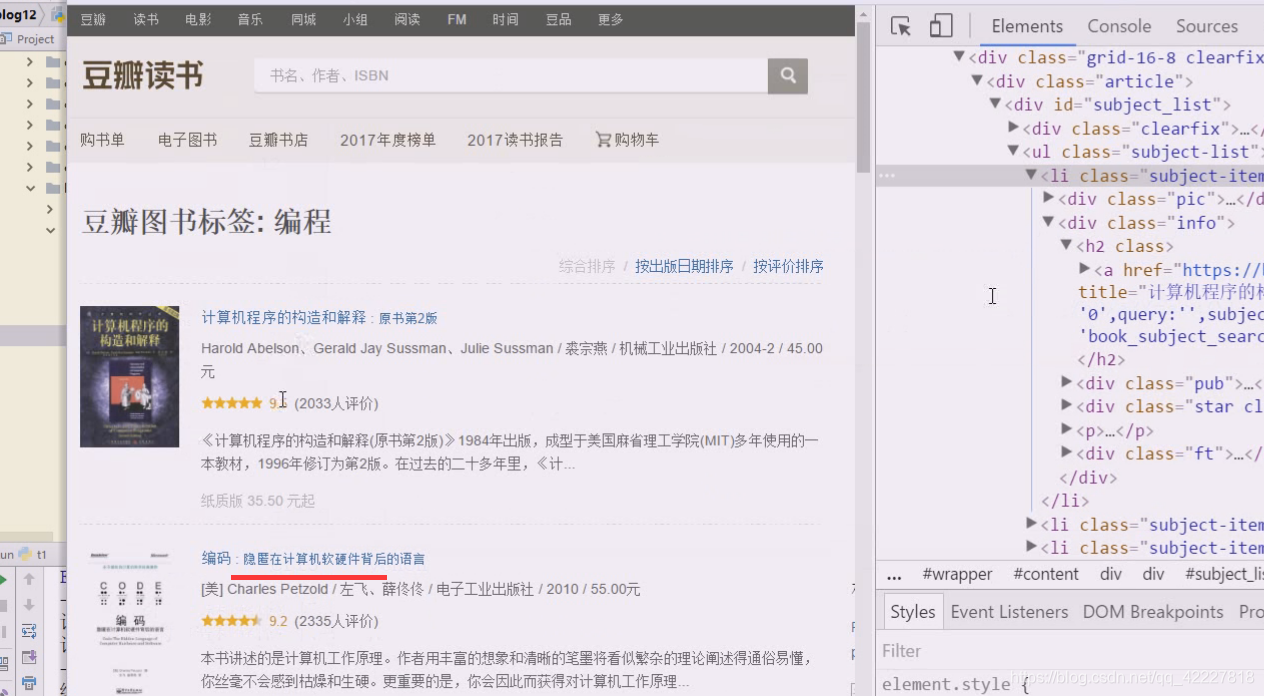Click 读书 in the Douban top navigation

(x=146, y=20)
